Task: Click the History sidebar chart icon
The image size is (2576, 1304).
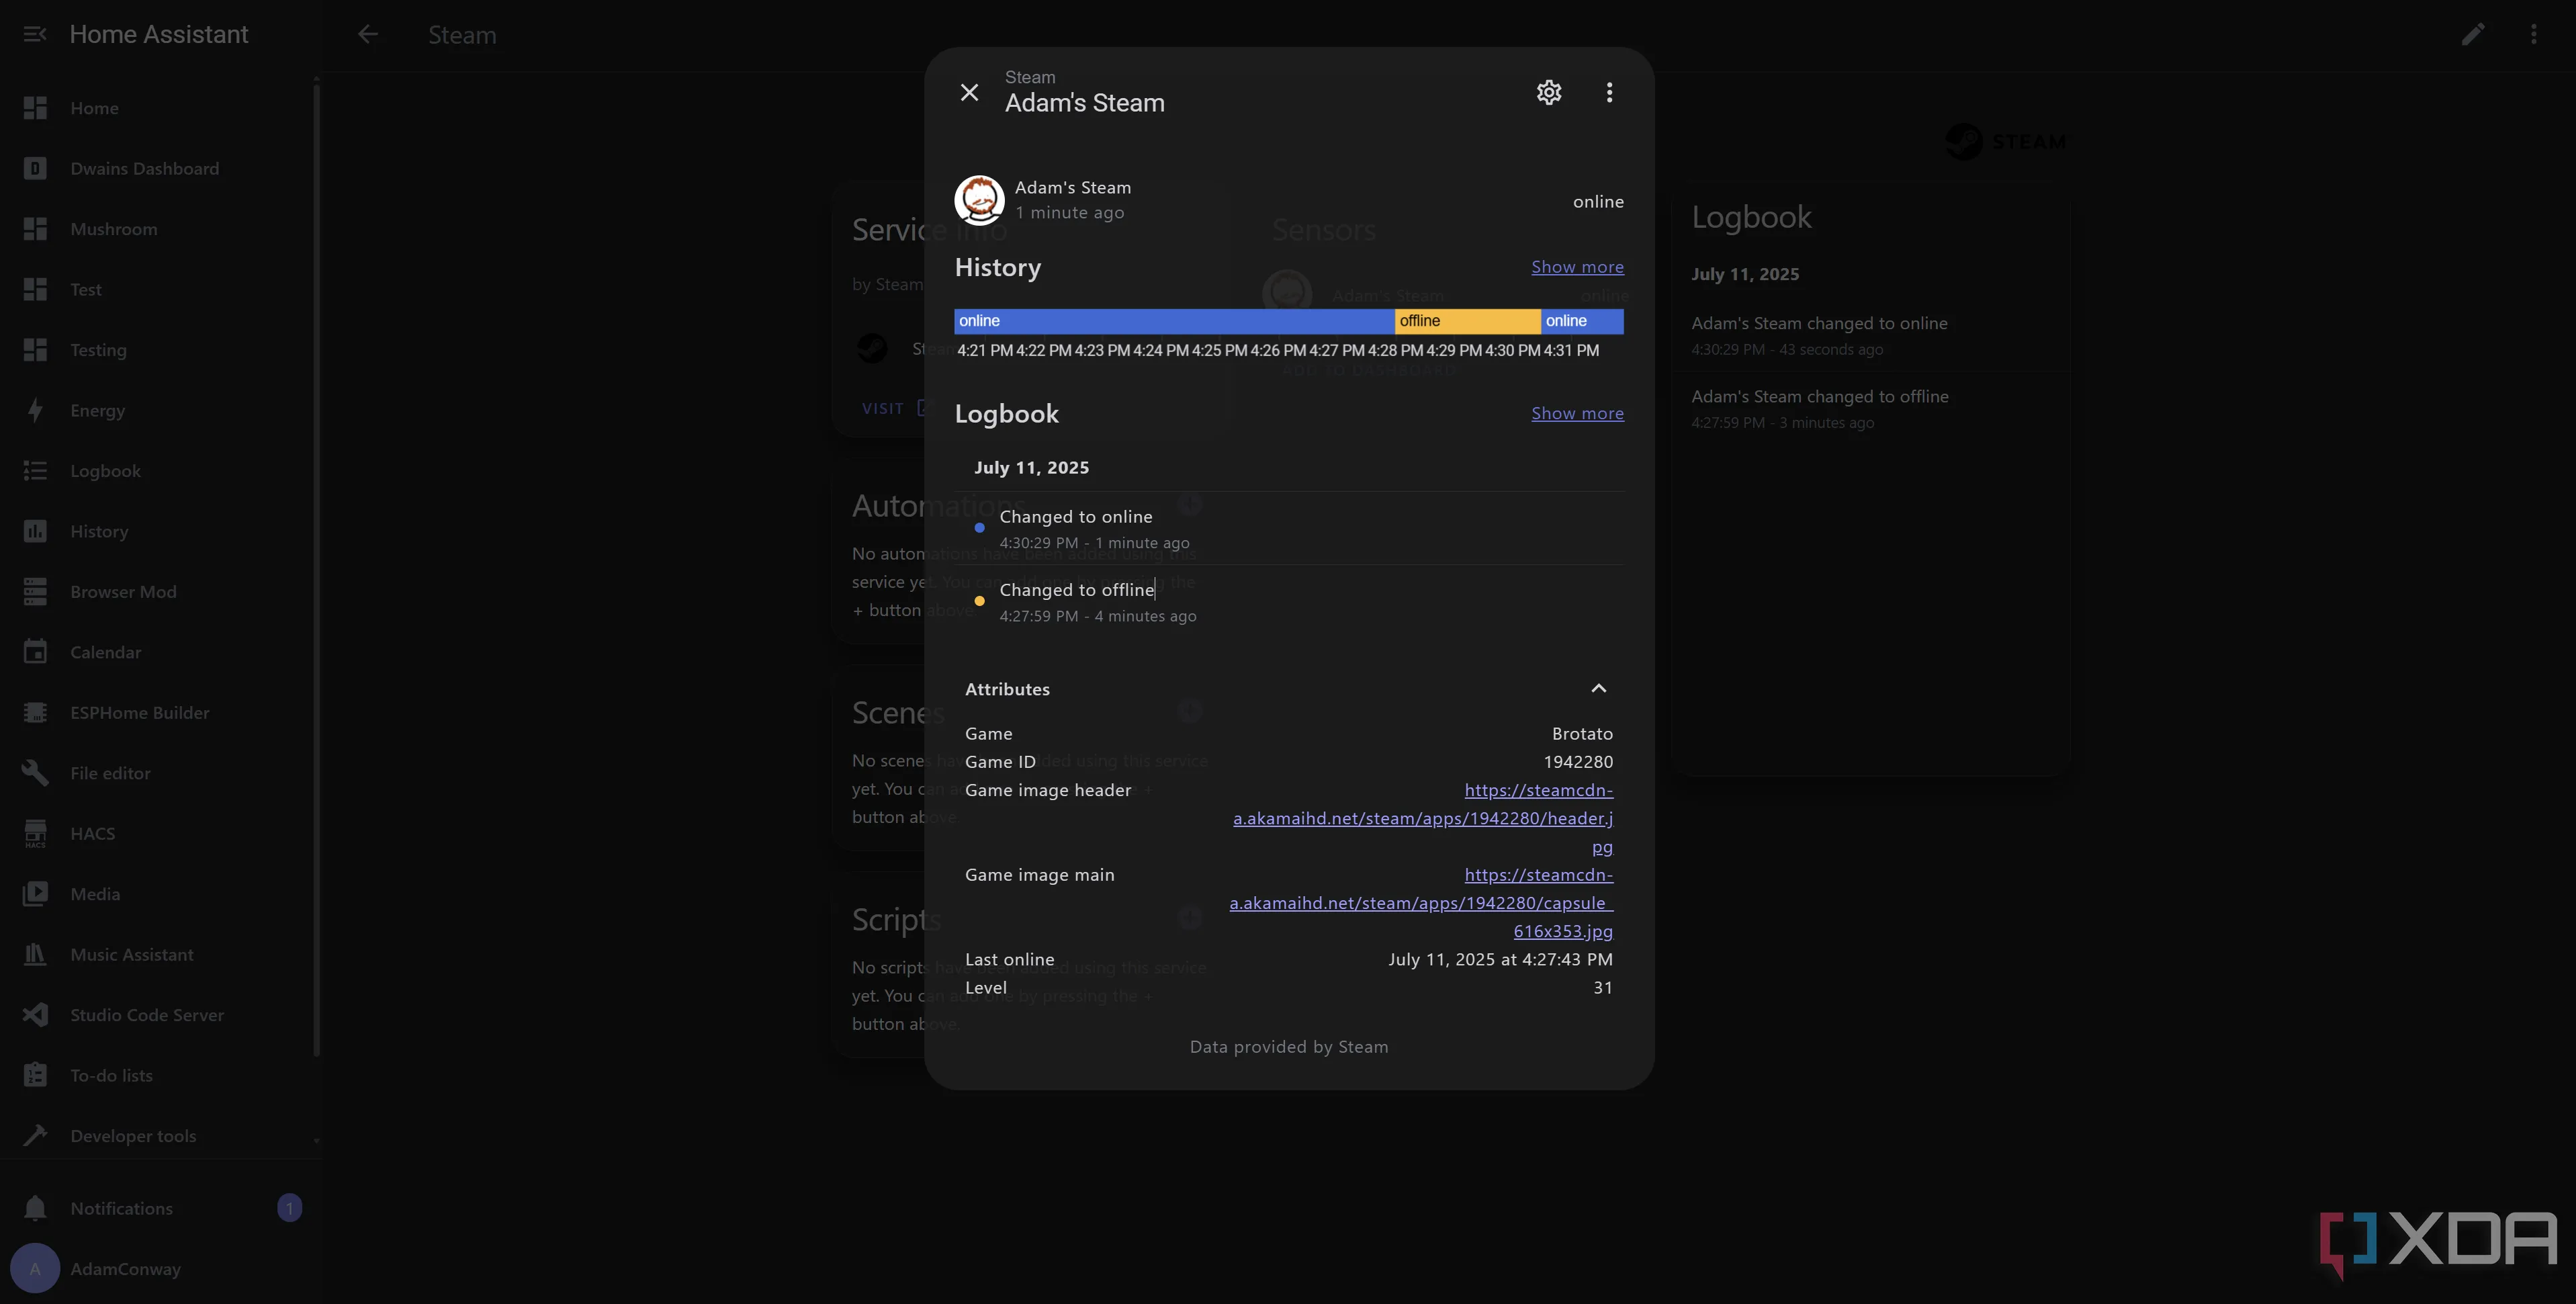Action: (x=35, y=531)
